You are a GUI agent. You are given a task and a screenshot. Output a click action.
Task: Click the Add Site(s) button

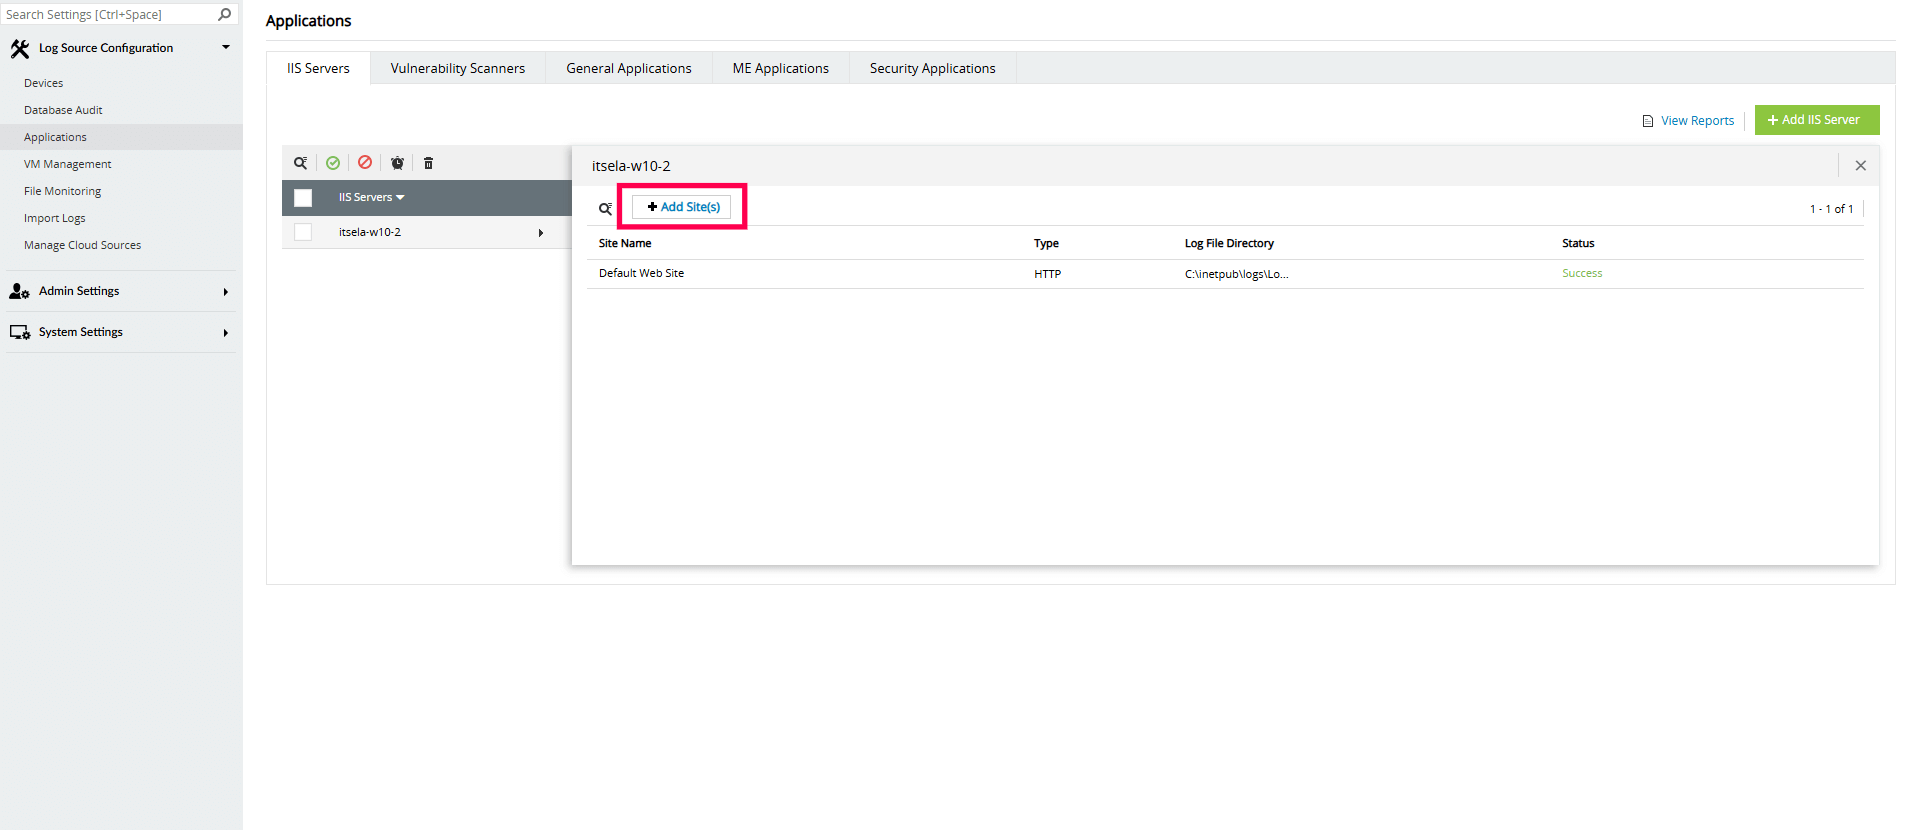pos(683,207)
